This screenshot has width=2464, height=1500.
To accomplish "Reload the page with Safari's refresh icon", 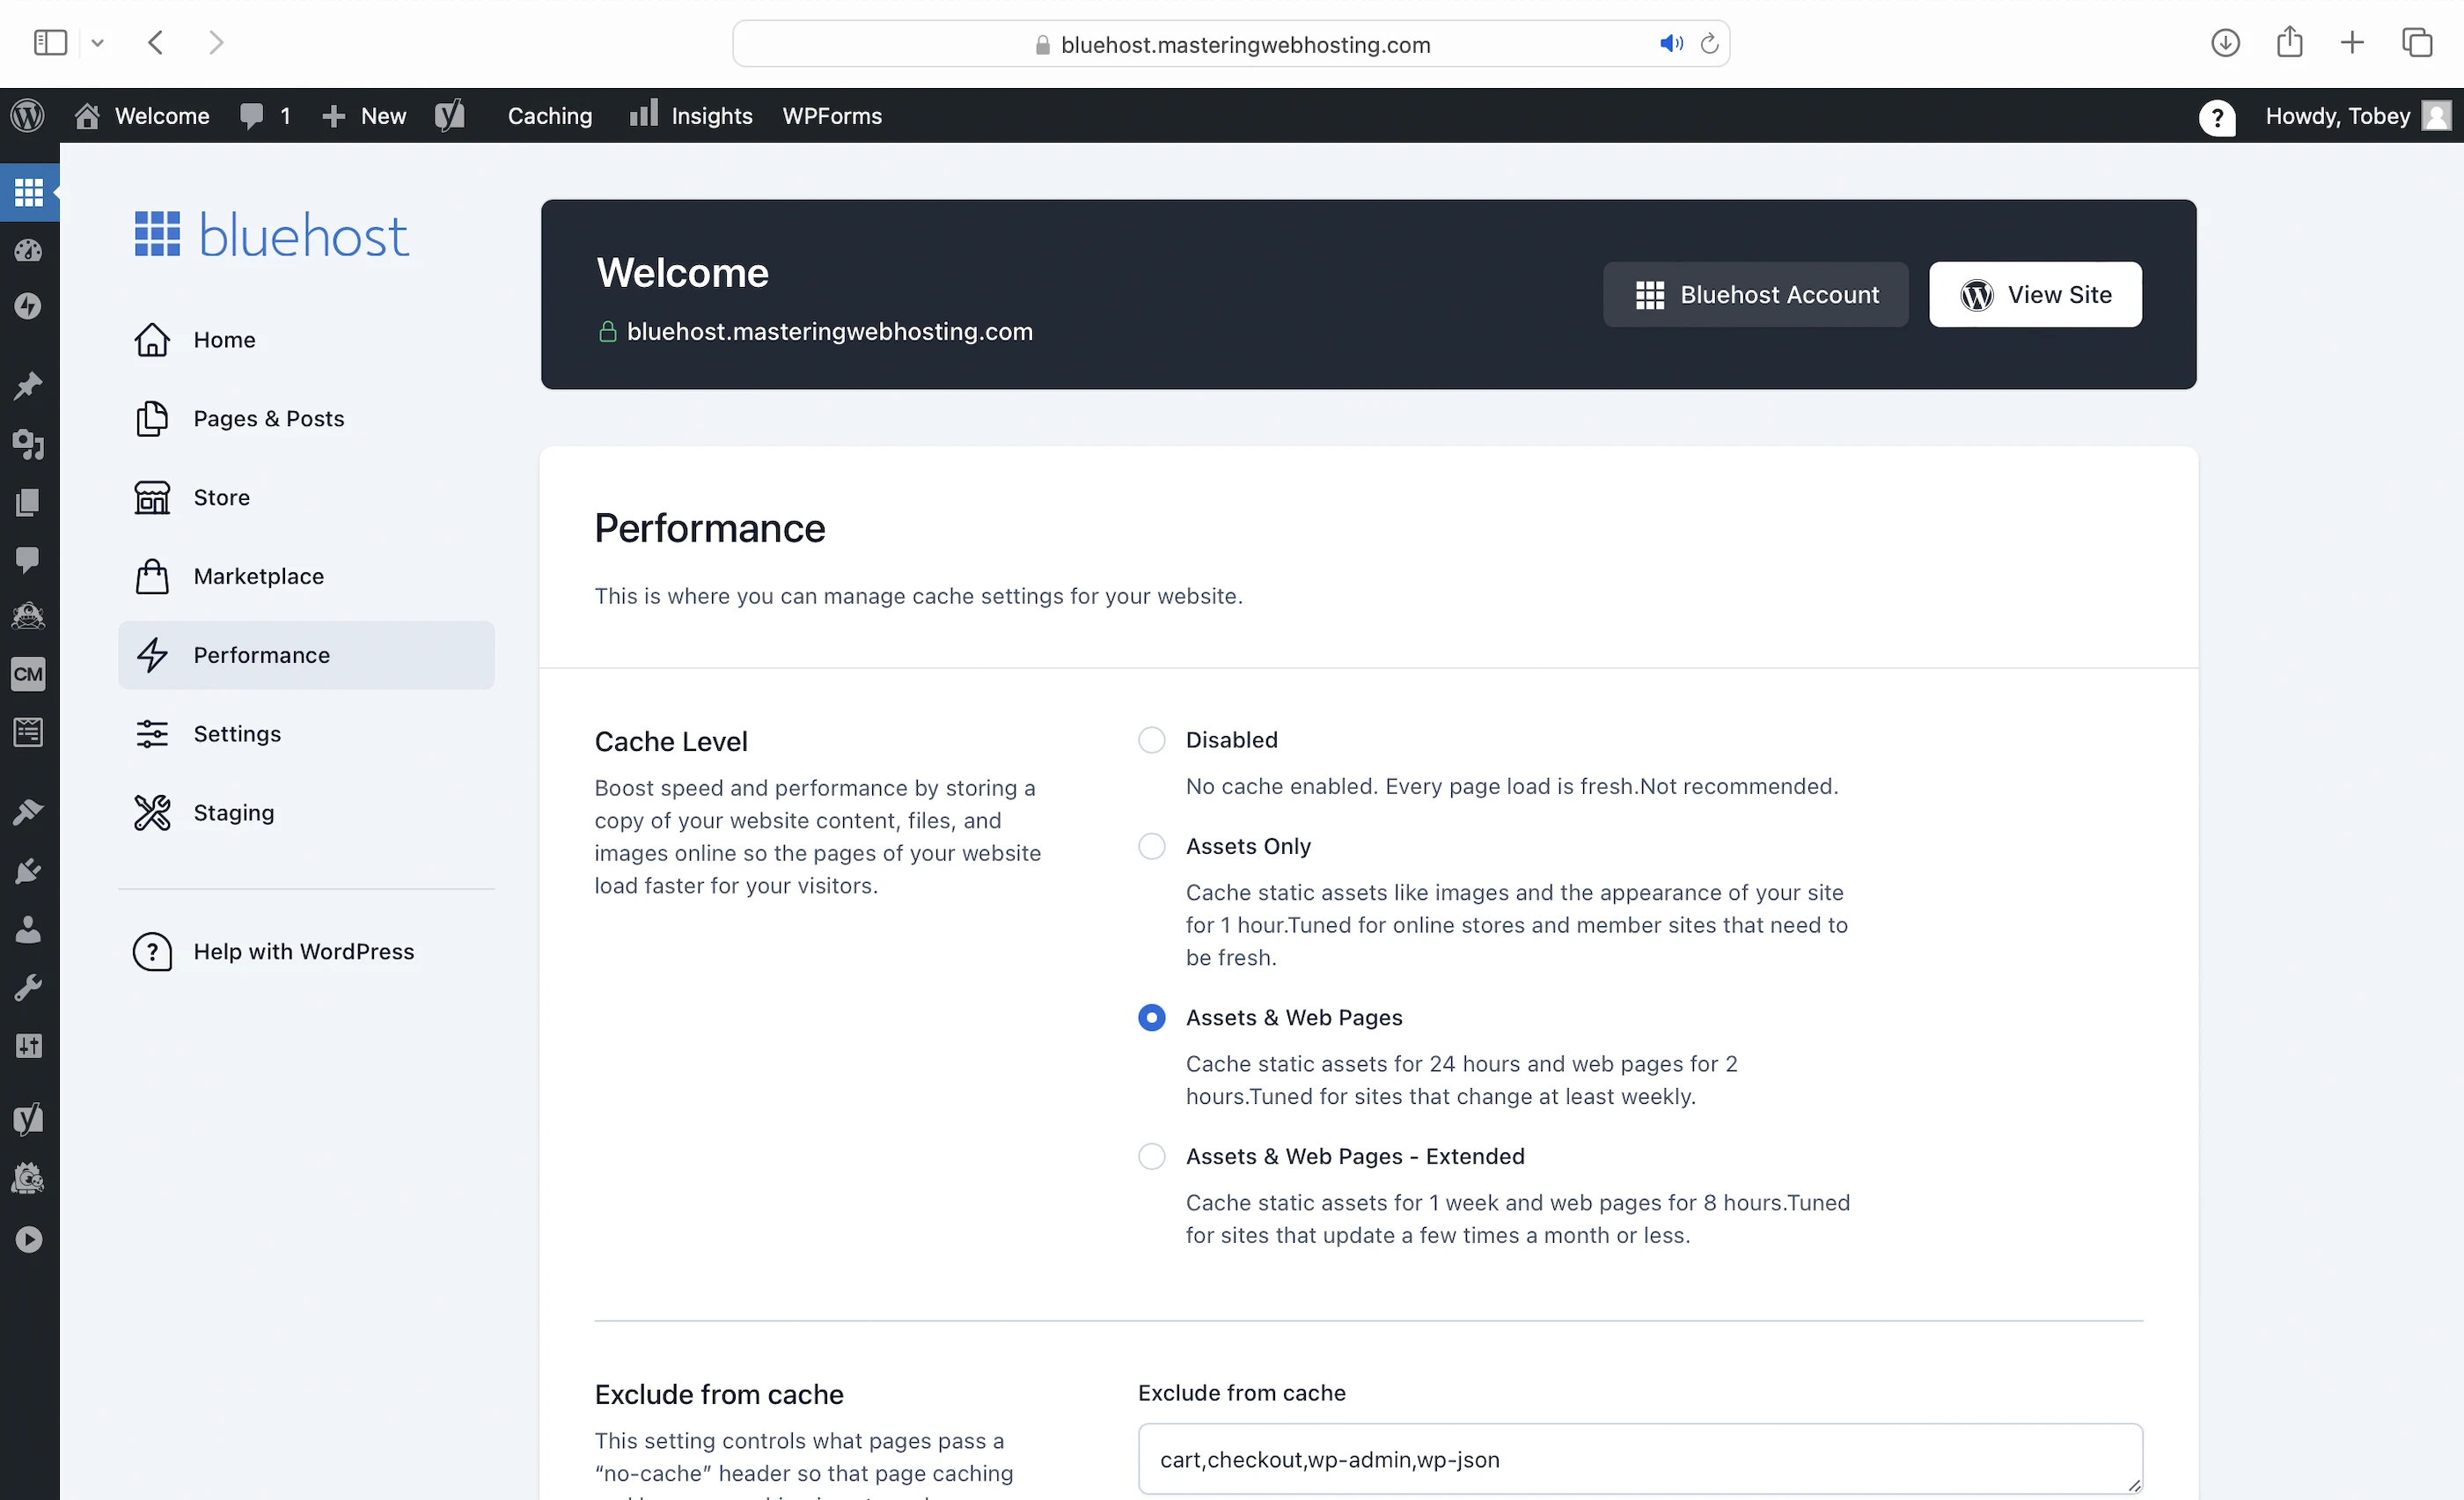I will tap(1709, 44).
